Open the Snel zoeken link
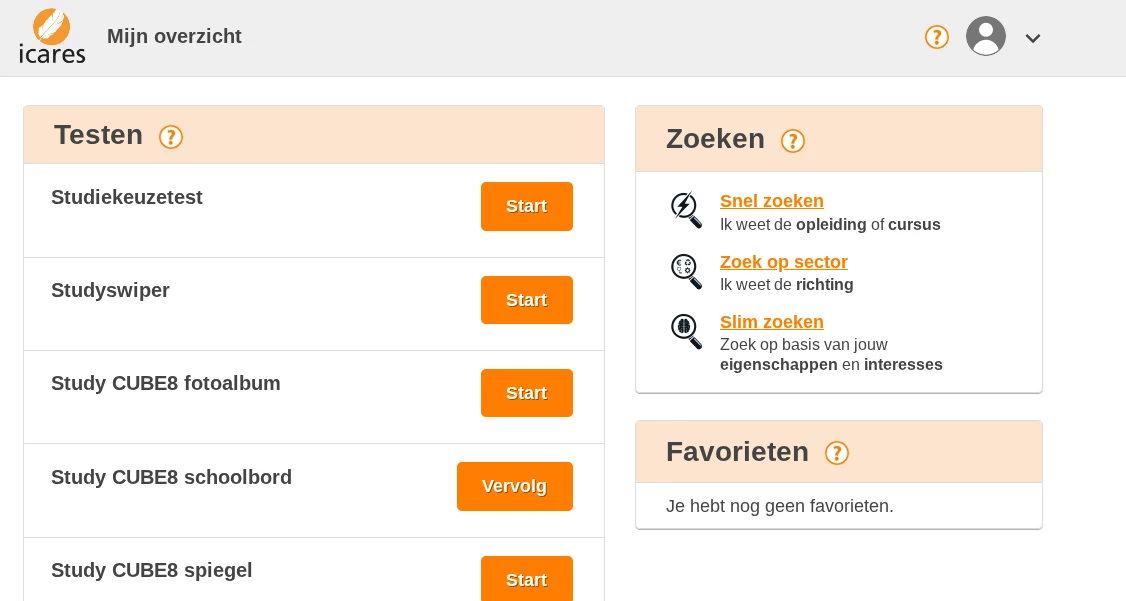 (x=771, y=201)
